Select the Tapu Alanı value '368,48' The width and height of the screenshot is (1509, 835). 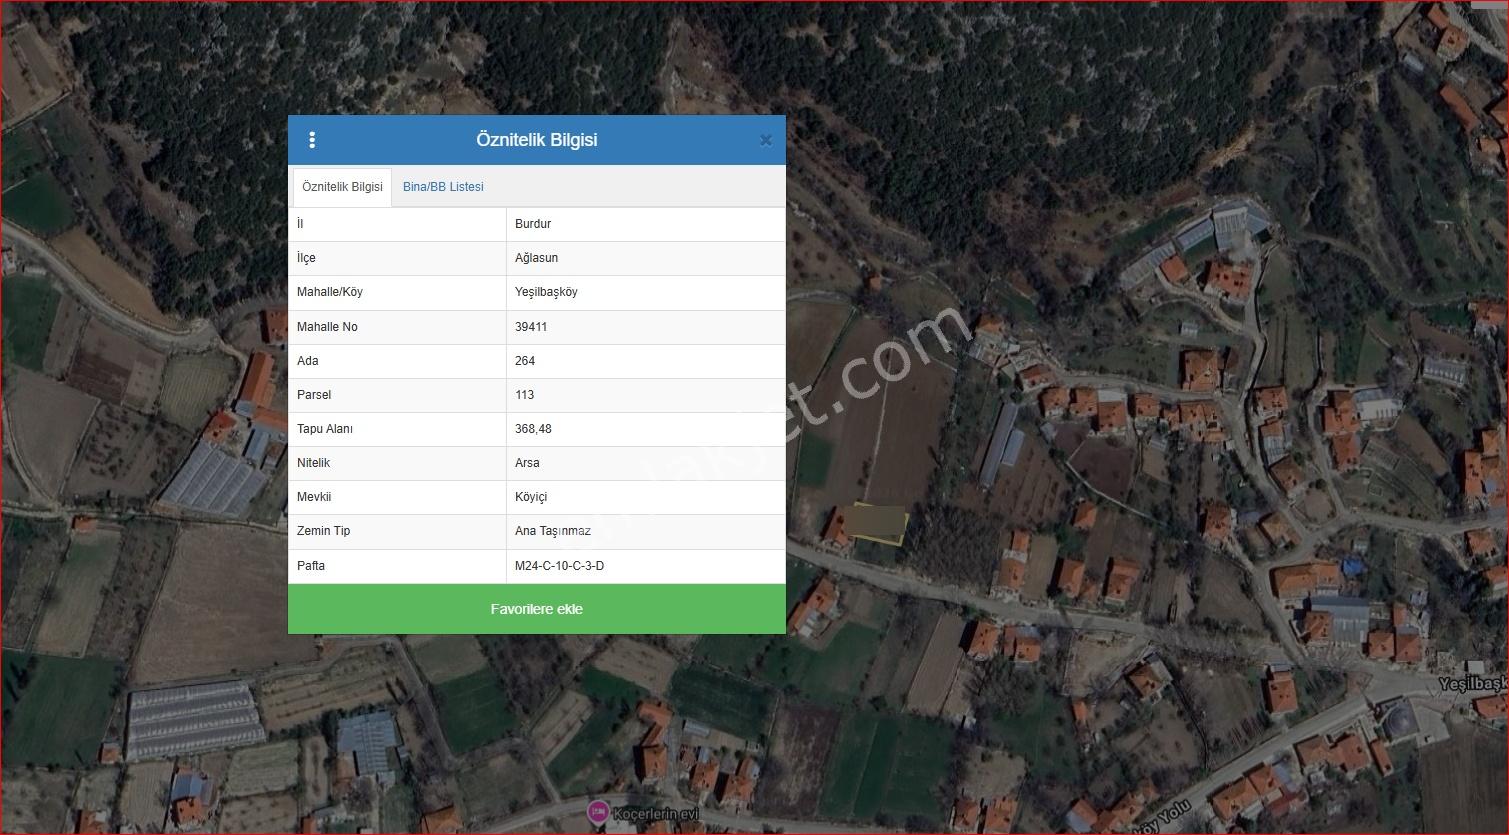pos(533,429)
